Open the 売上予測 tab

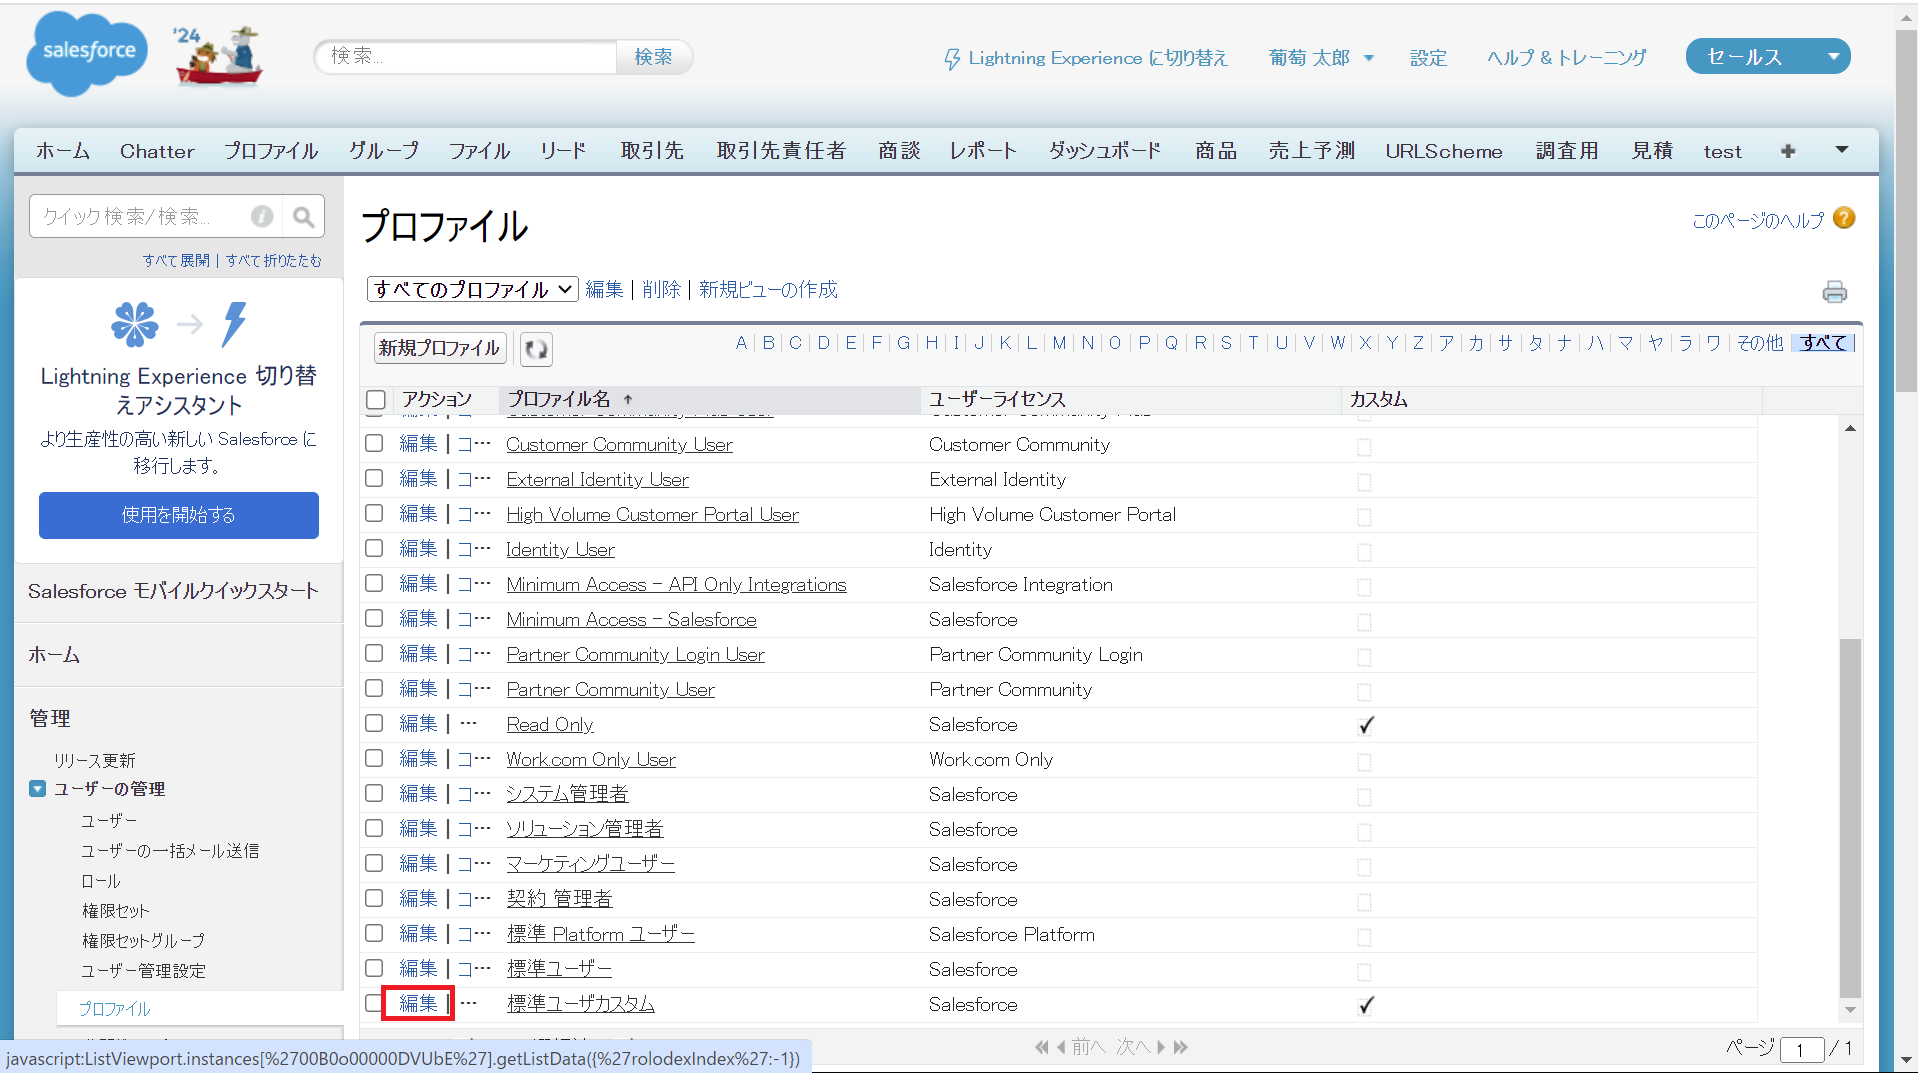point(1311,151)
